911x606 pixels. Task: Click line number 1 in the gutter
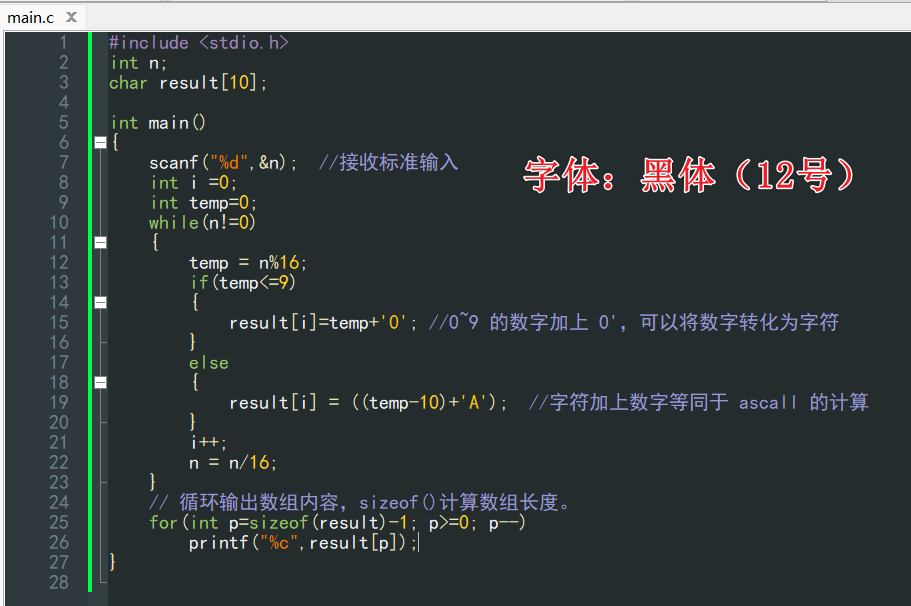pyautogui.click(x=63, y=42)
